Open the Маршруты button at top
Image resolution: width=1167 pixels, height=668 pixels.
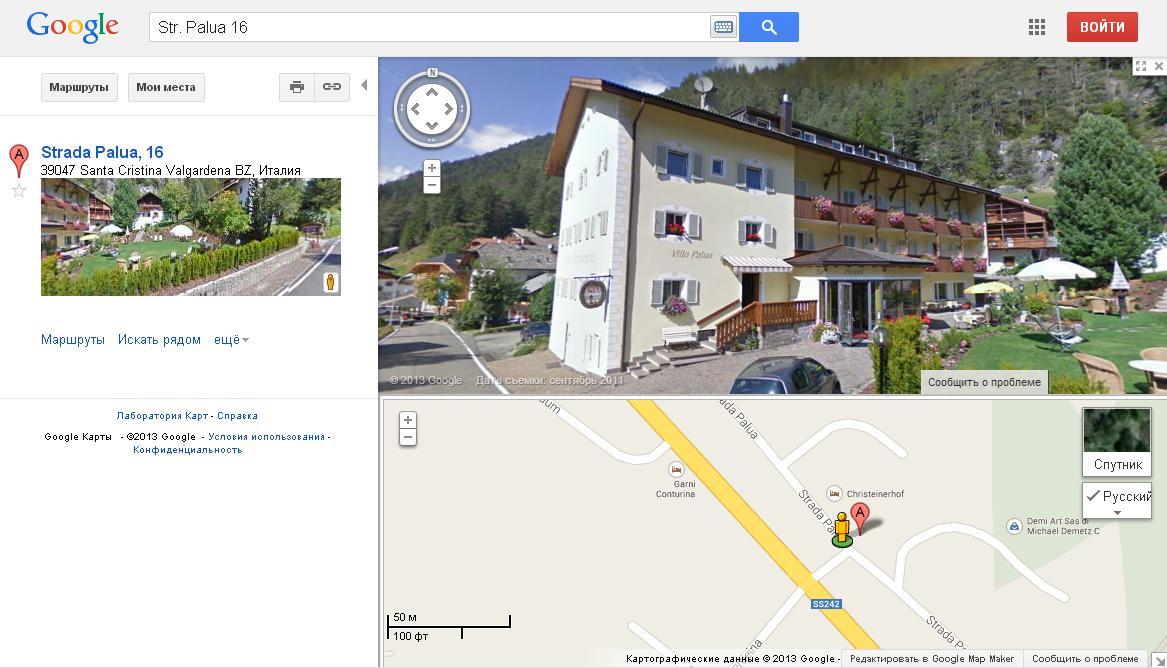coord(79,87)
